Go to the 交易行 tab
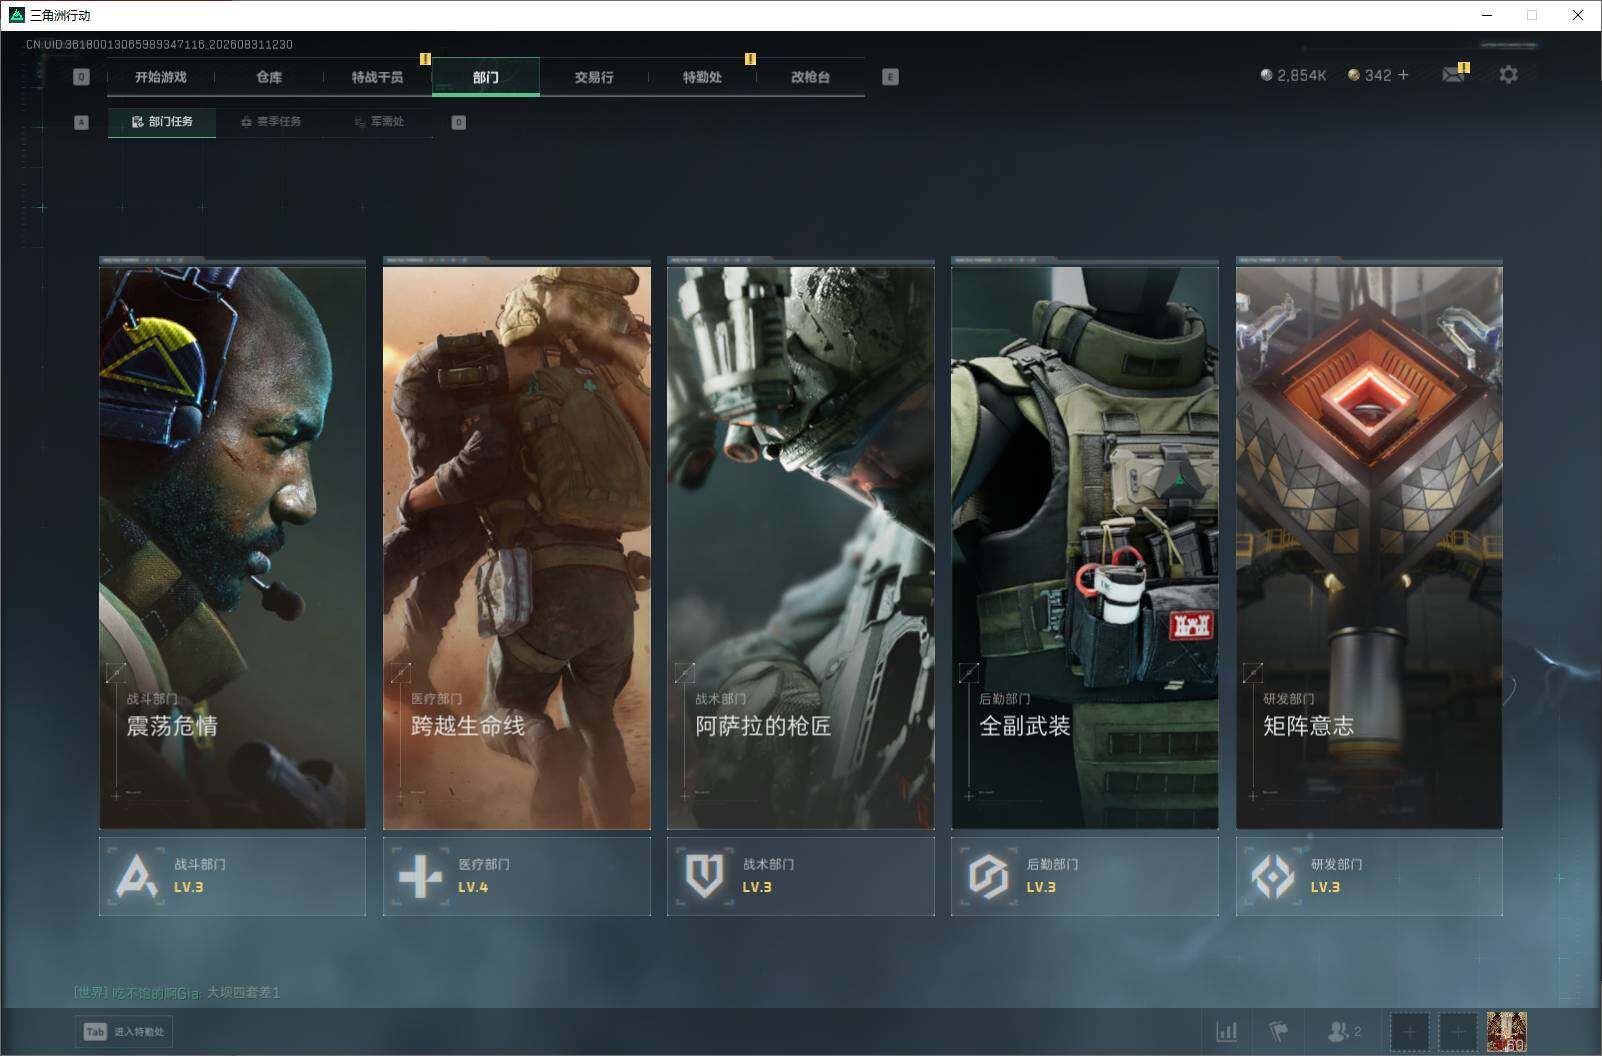Image resolution: width=1602 pixels, height=1056 pixels. [x=594, y=77]
